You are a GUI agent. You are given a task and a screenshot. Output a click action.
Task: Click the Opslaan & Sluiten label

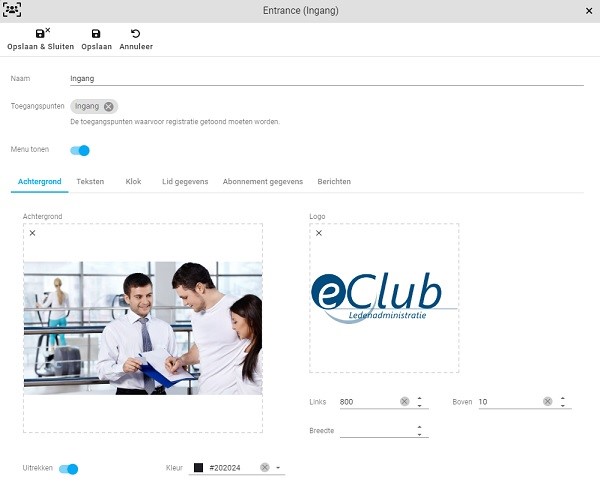[x=41, y=47]
